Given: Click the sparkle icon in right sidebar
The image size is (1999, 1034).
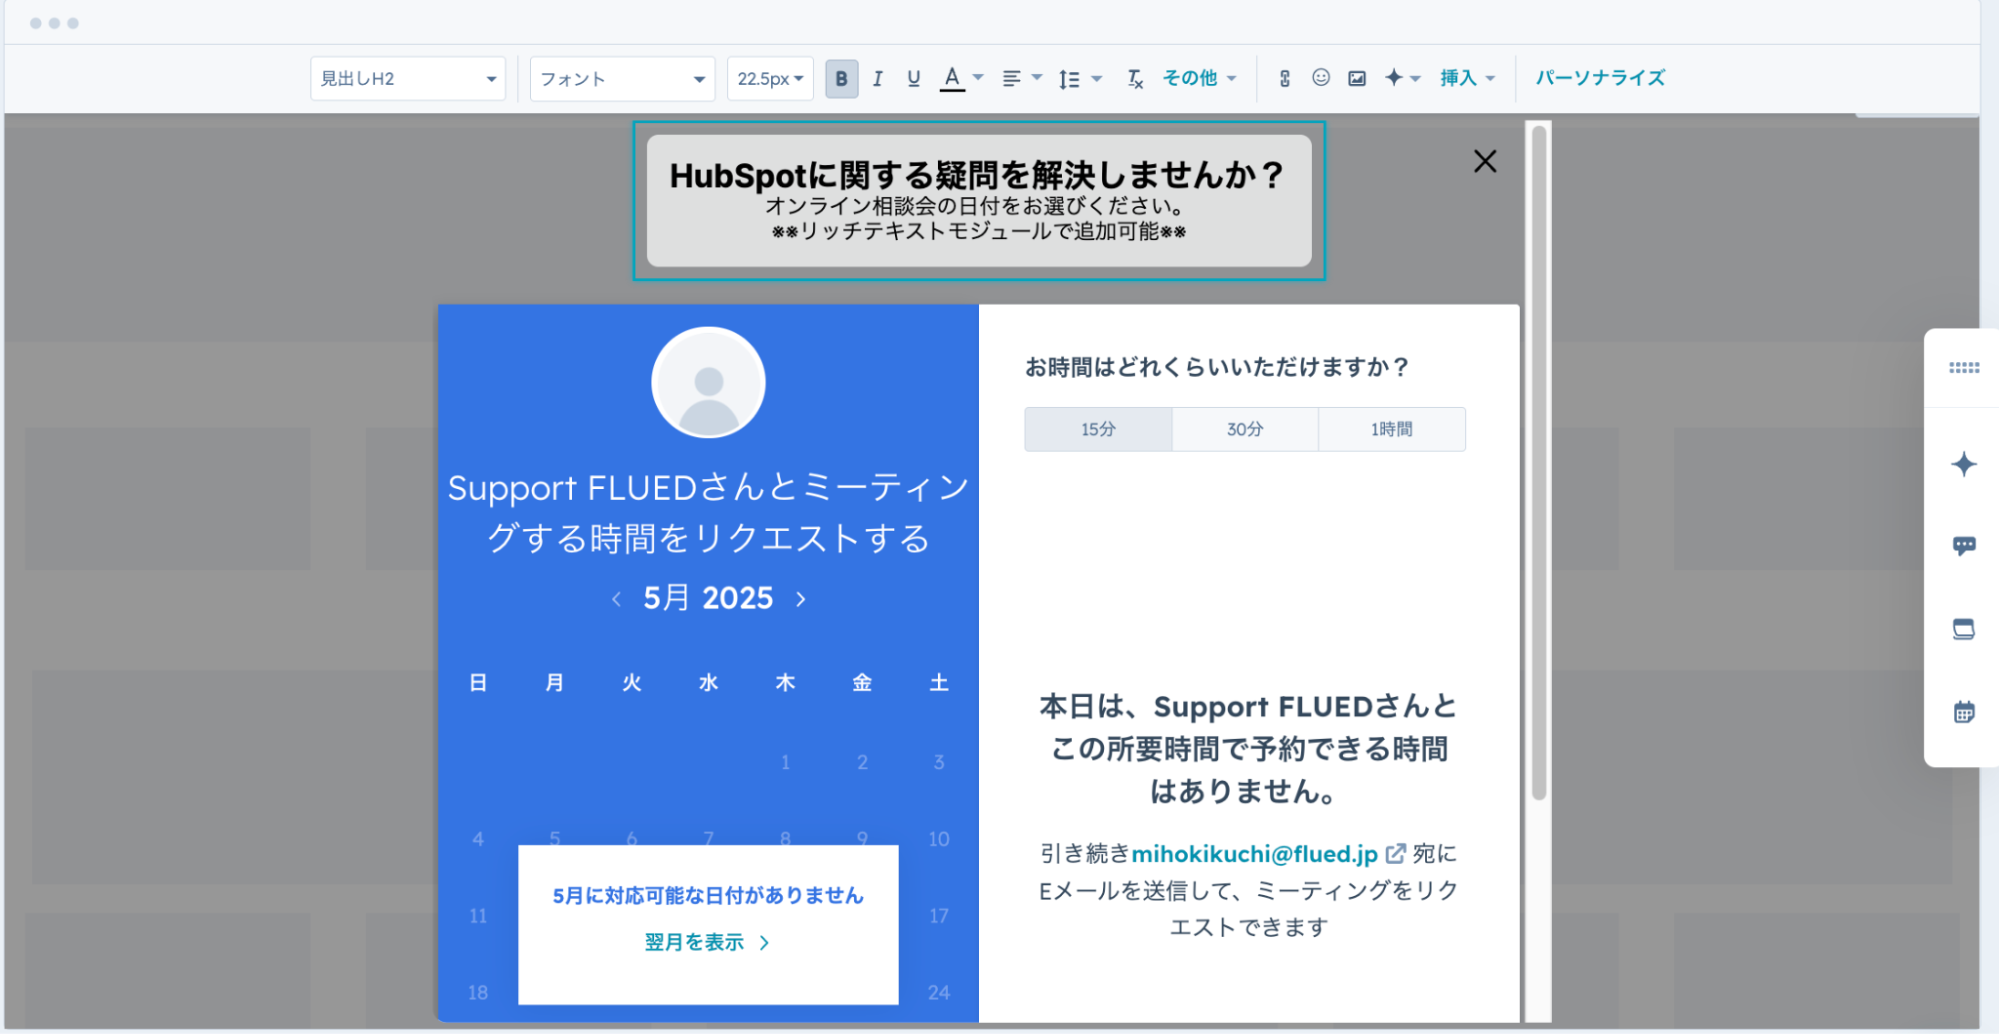Looking at the screenshot, I should [x=1964, y=464].
